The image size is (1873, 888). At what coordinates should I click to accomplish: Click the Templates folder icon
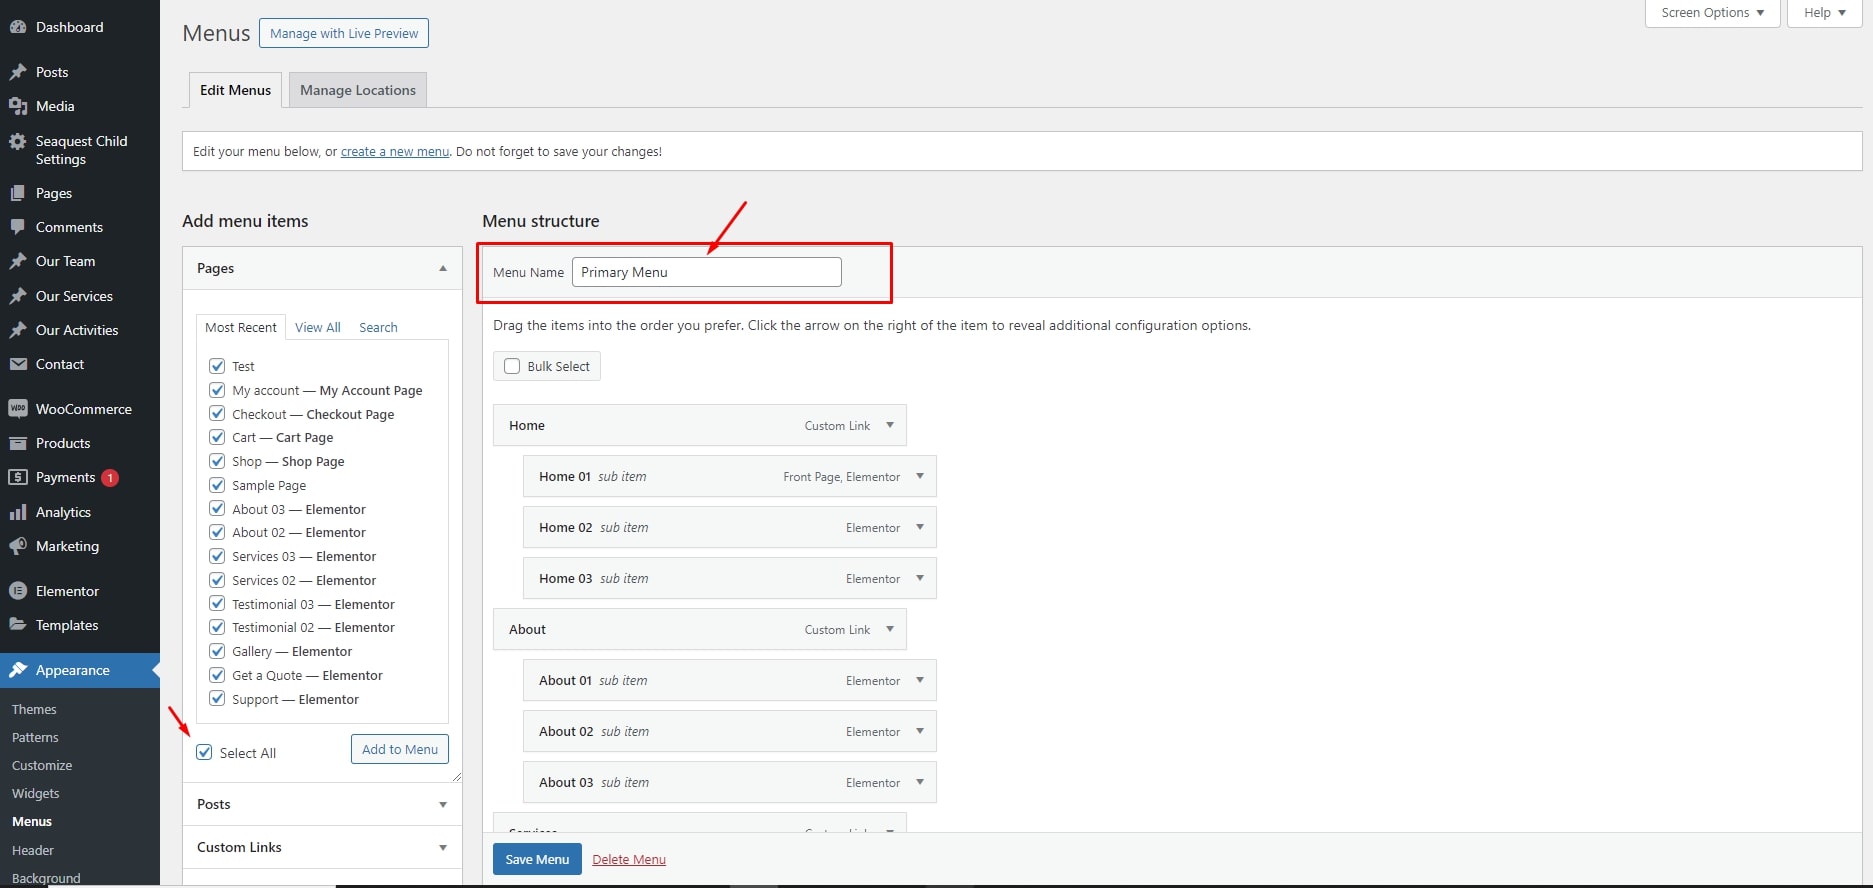point(18,625)
